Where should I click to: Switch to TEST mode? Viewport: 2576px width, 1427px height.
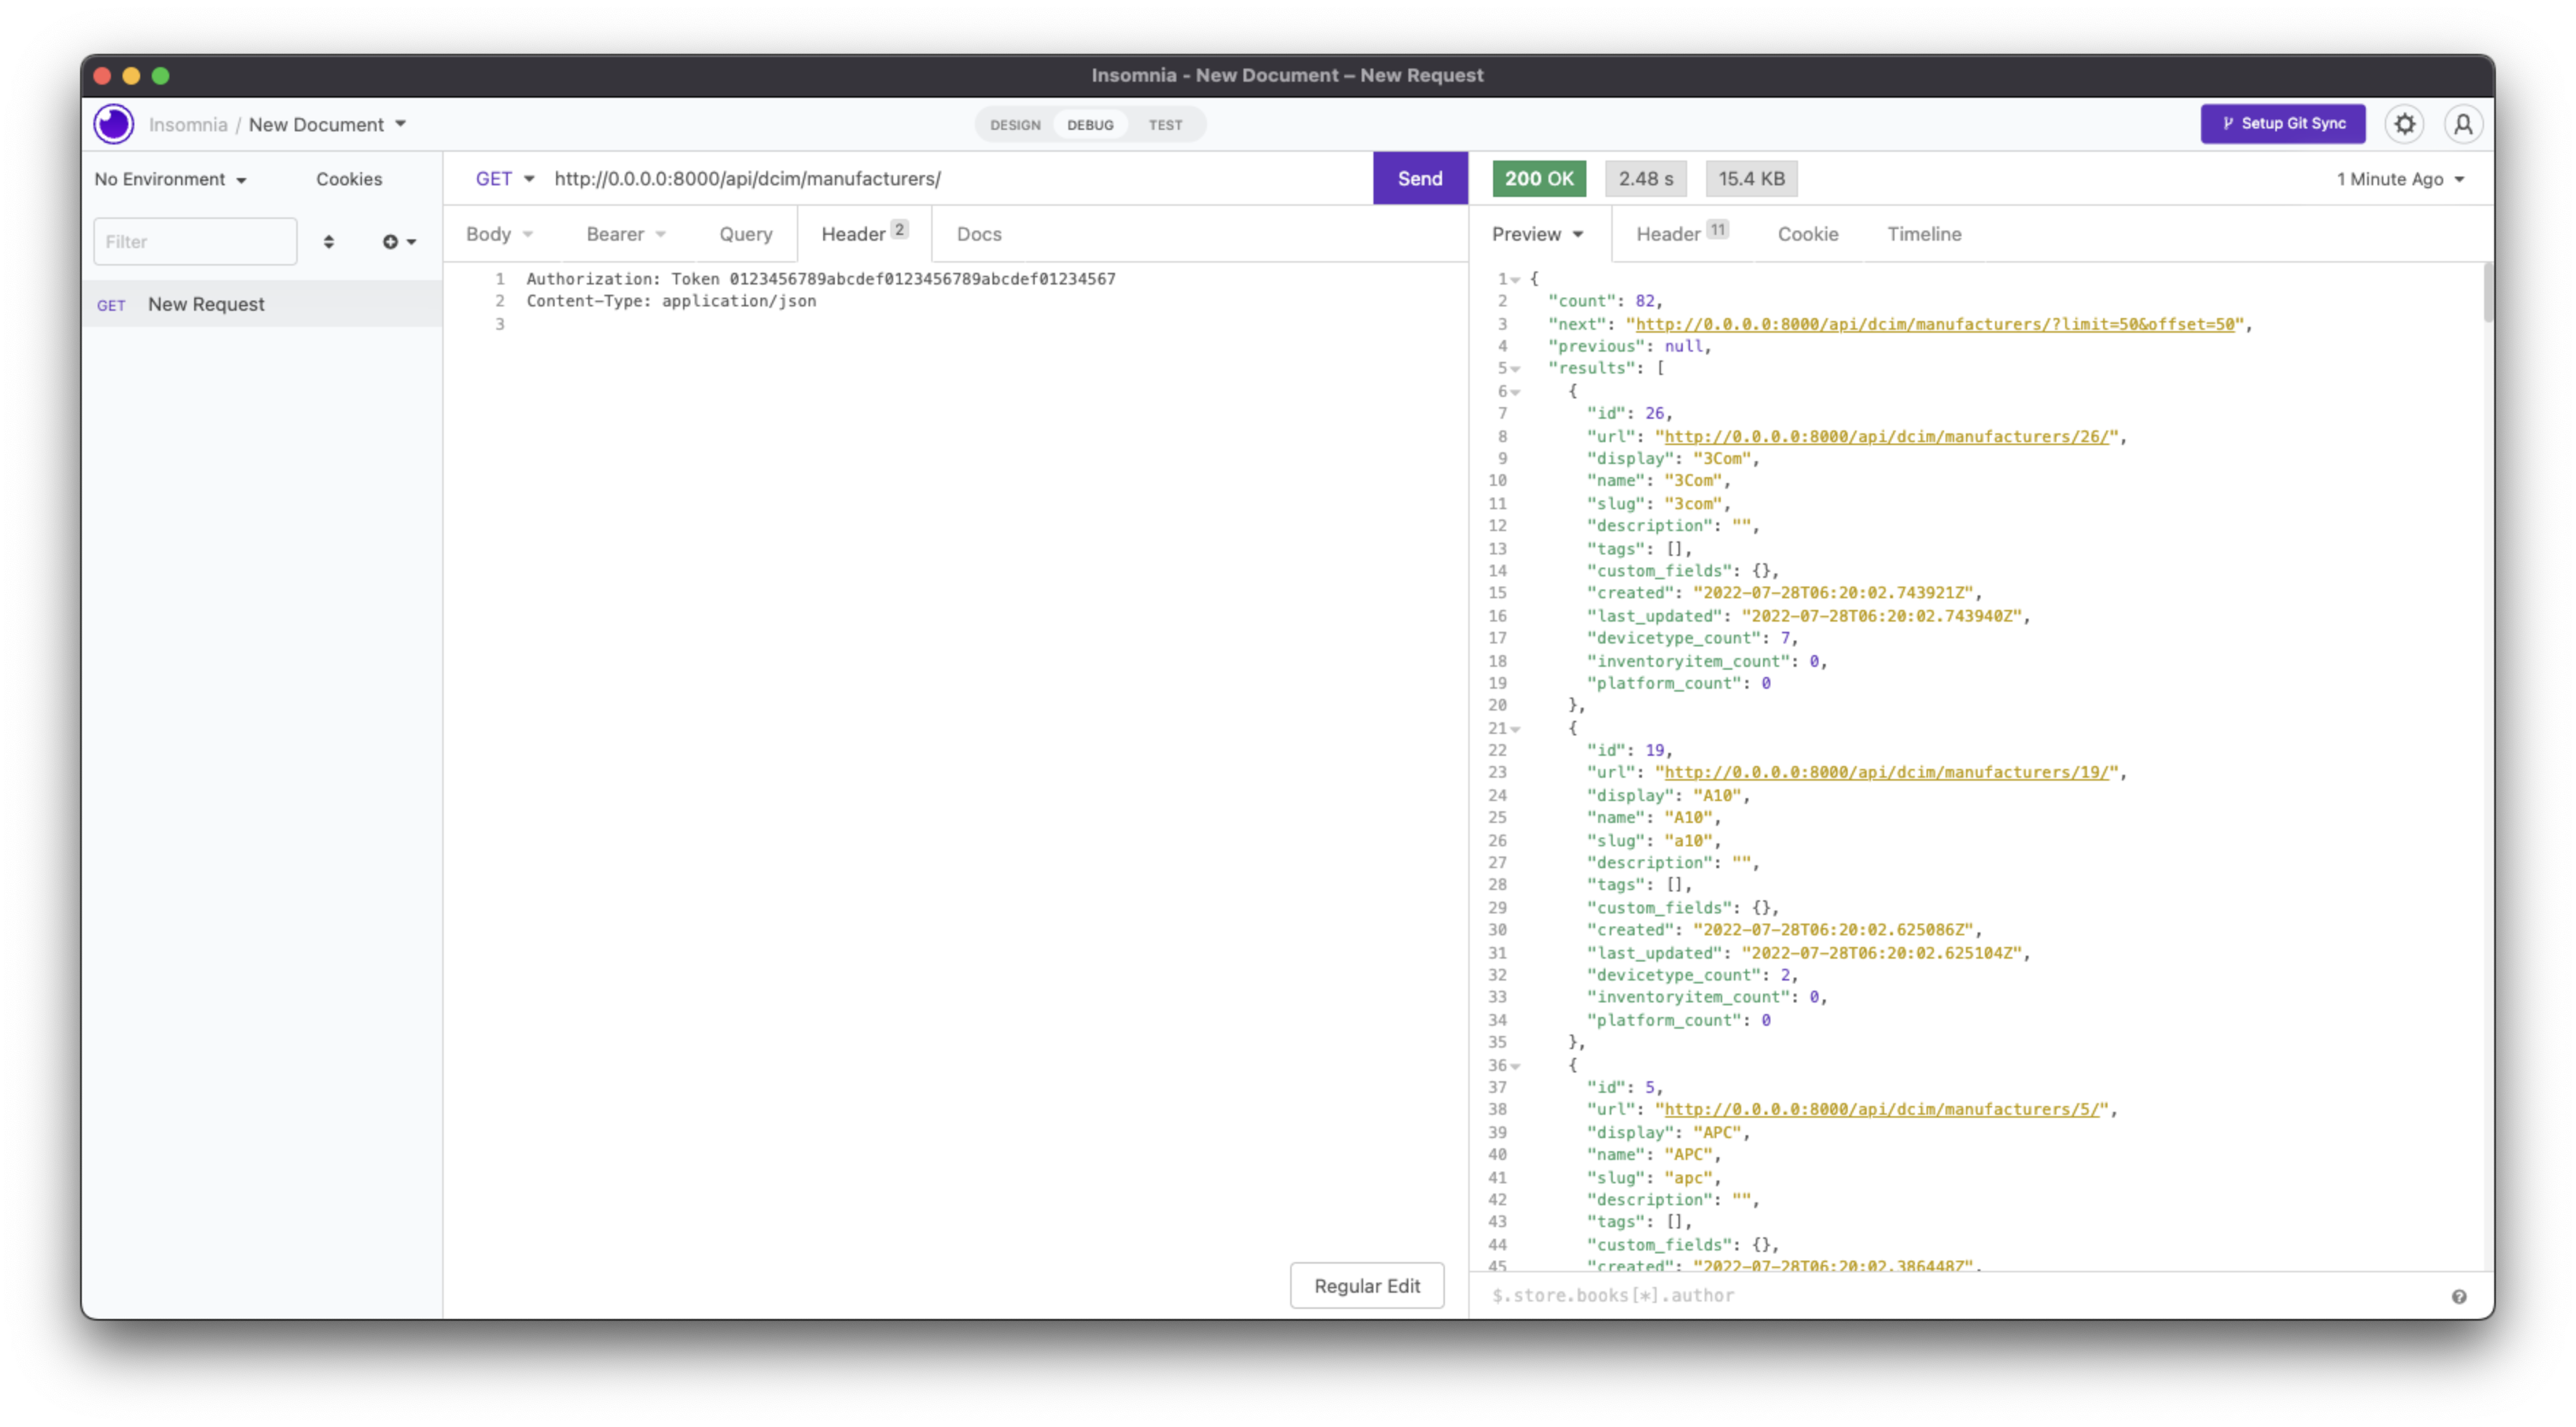pos(1165,124)
